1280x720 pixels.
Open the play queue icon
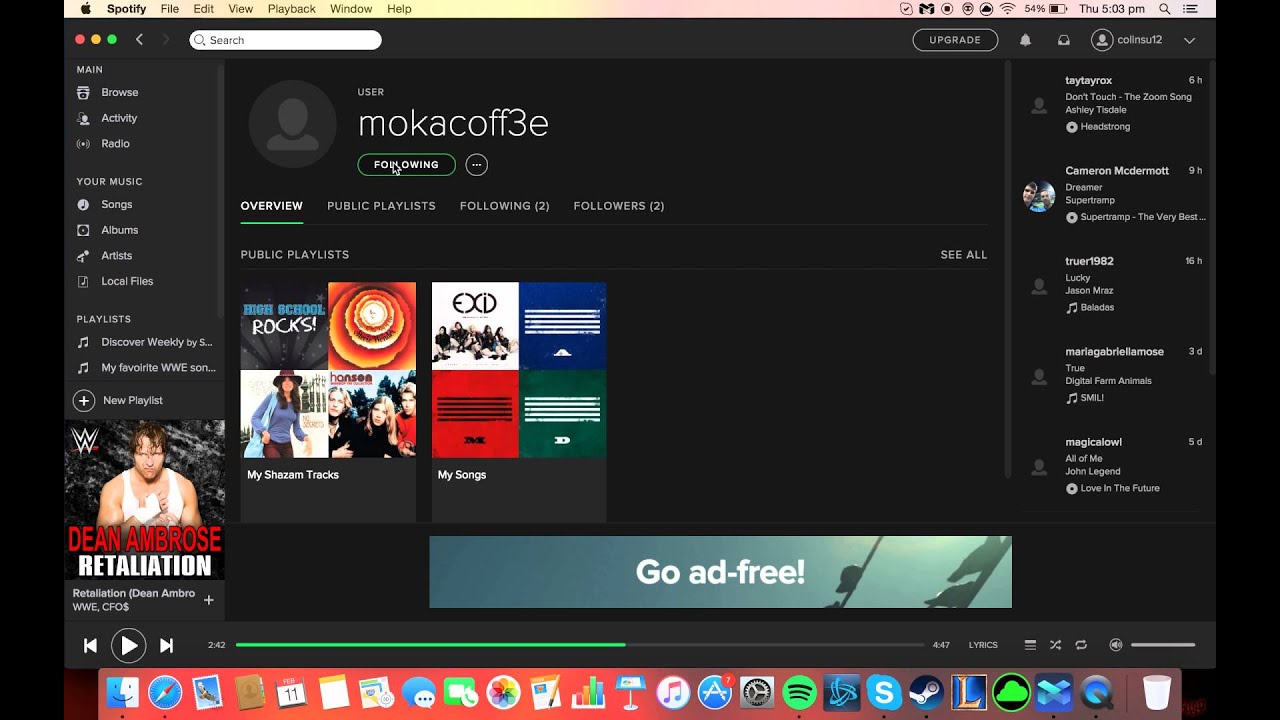(1030, 645)
